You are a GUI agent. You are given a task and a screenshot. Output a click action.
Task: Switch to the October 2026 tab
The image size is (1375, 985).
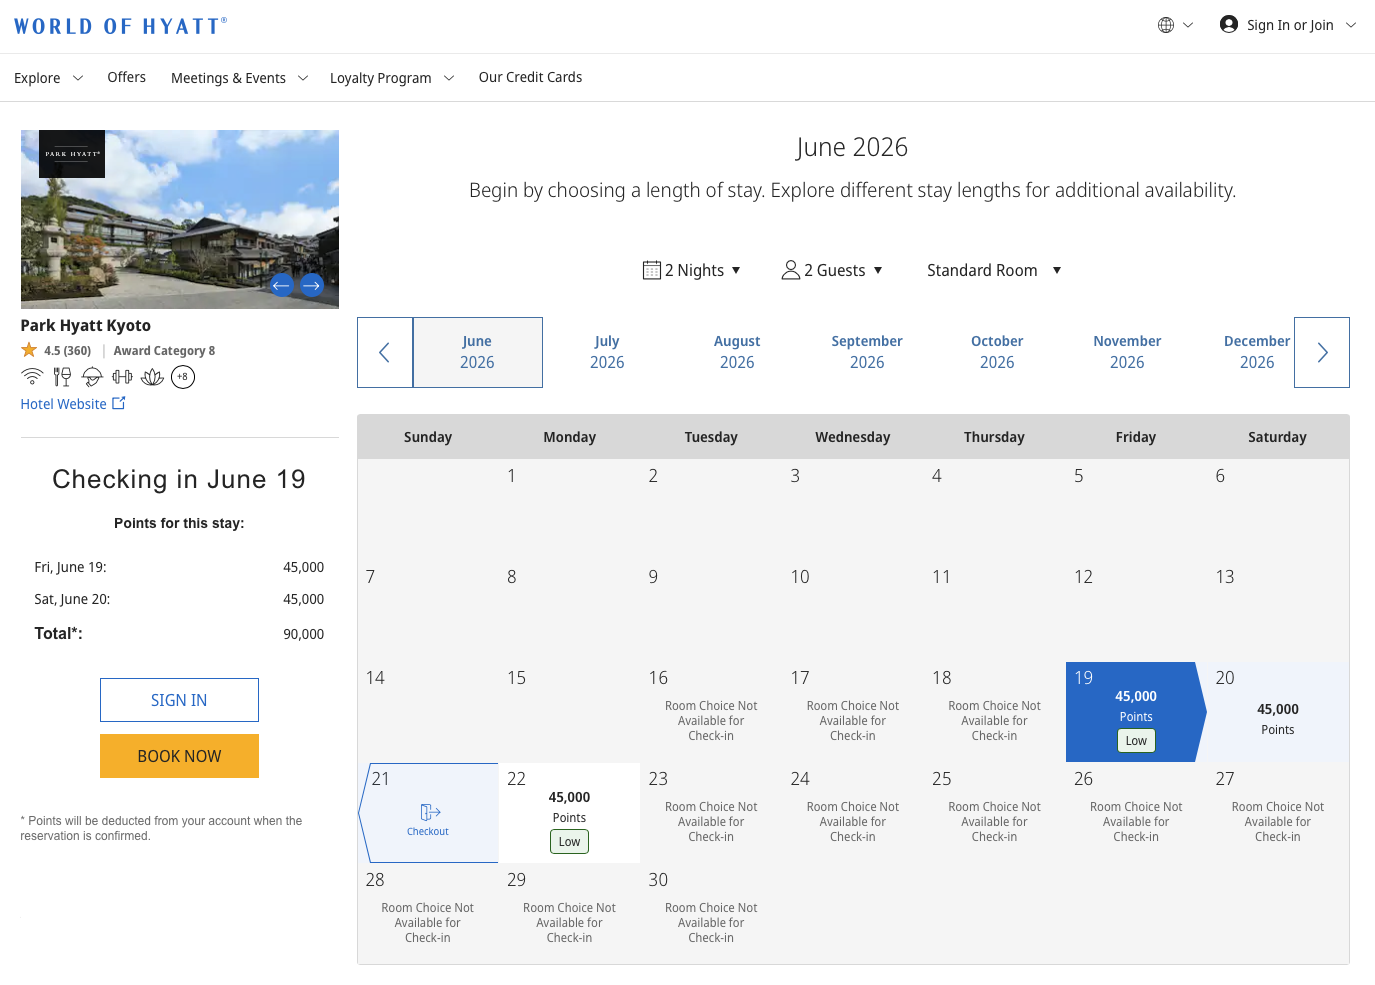(997, 352)
